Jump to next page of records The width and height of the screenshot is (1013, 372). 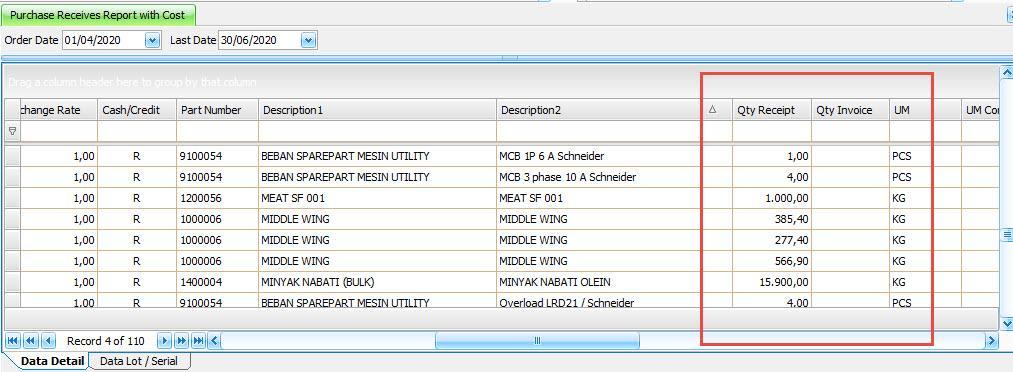(182, 341)
